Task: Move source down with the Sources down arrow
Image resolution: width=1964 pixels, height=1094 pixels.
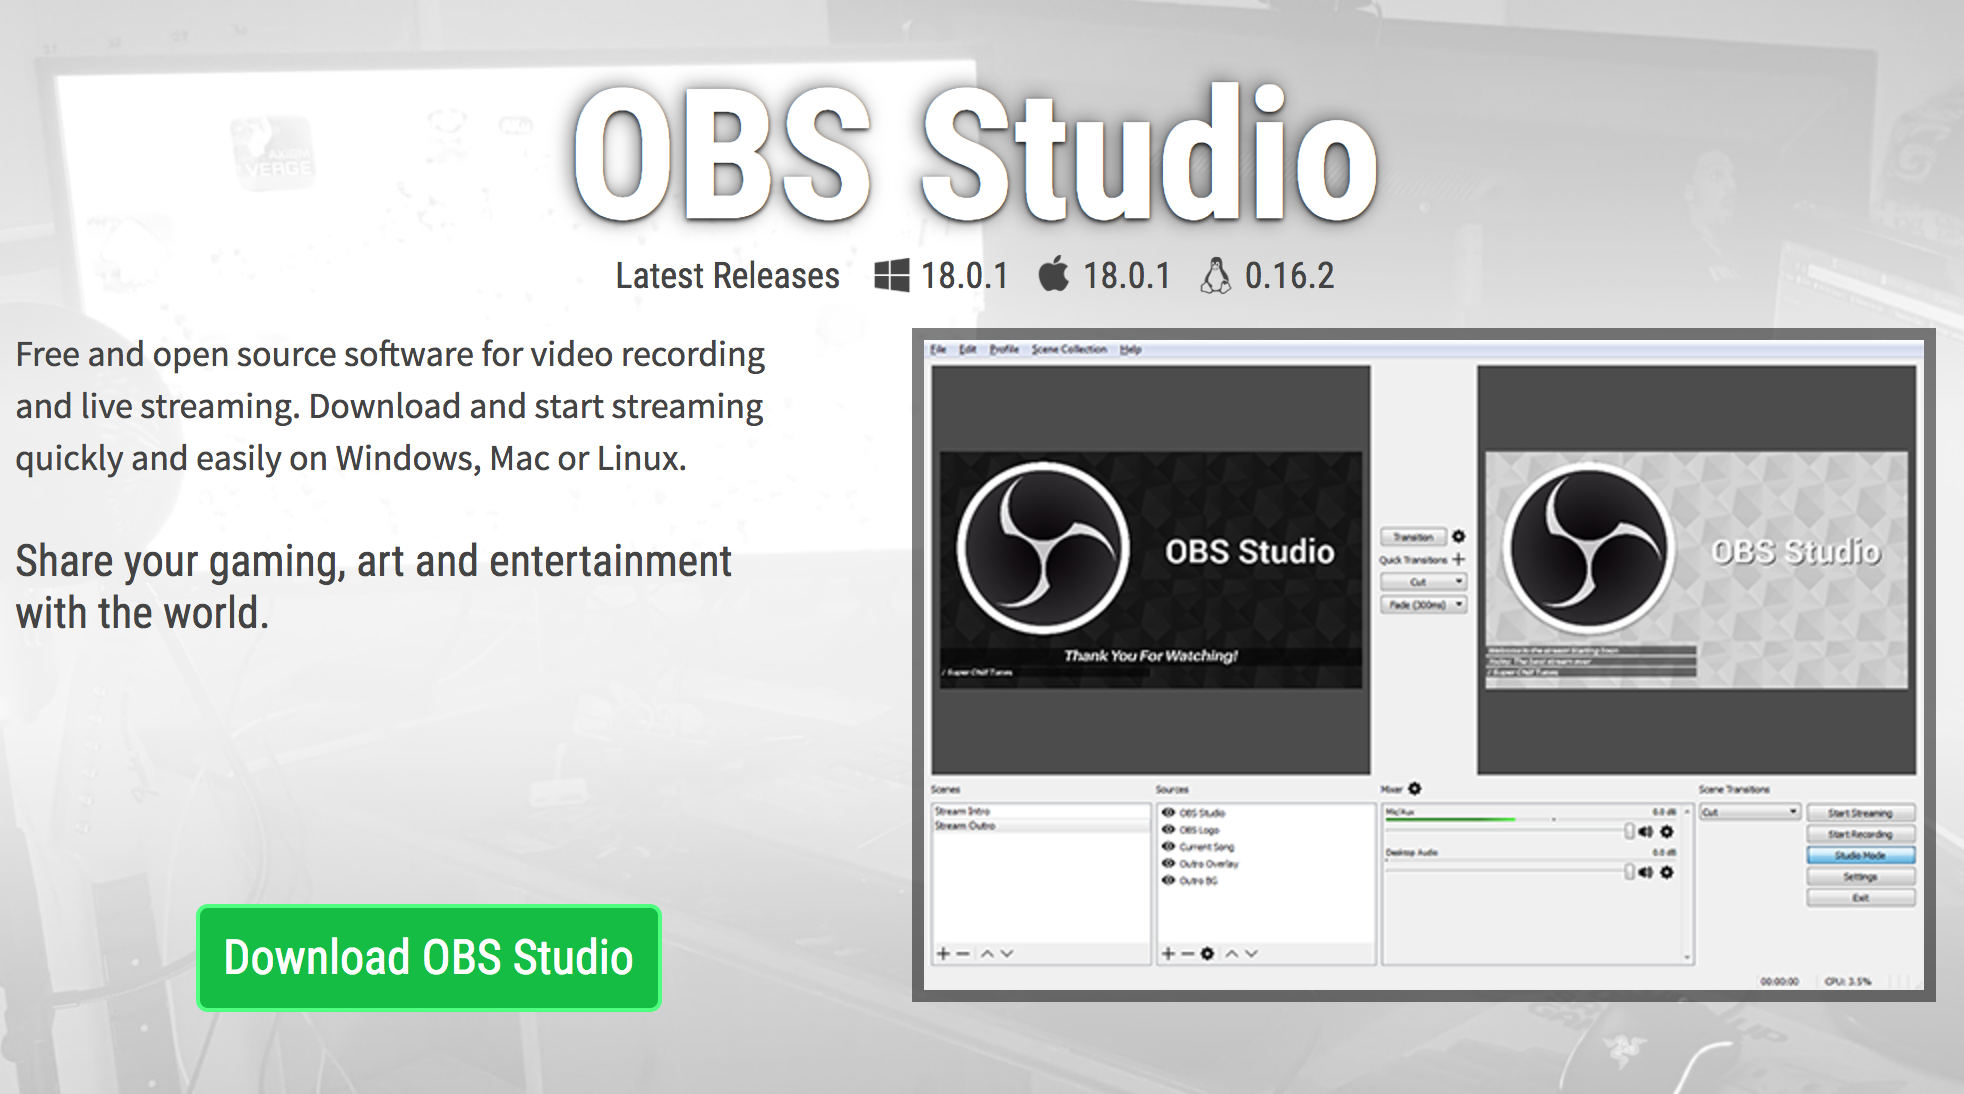Action: (1251, 954)
